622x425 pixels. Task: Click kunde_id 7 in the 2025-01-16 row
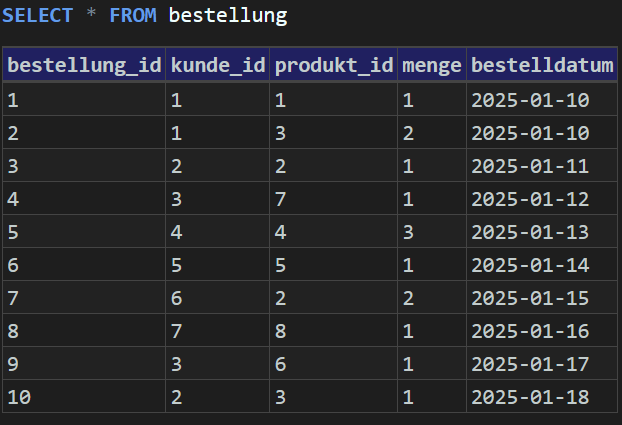pos(217,331)
